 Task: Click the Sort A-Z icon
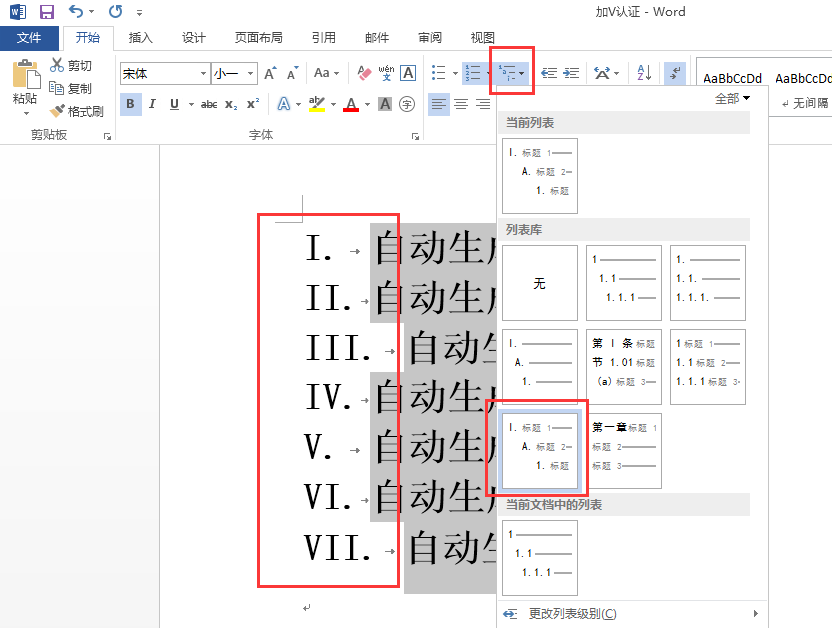pyautogui.click(x=644, y=73)
